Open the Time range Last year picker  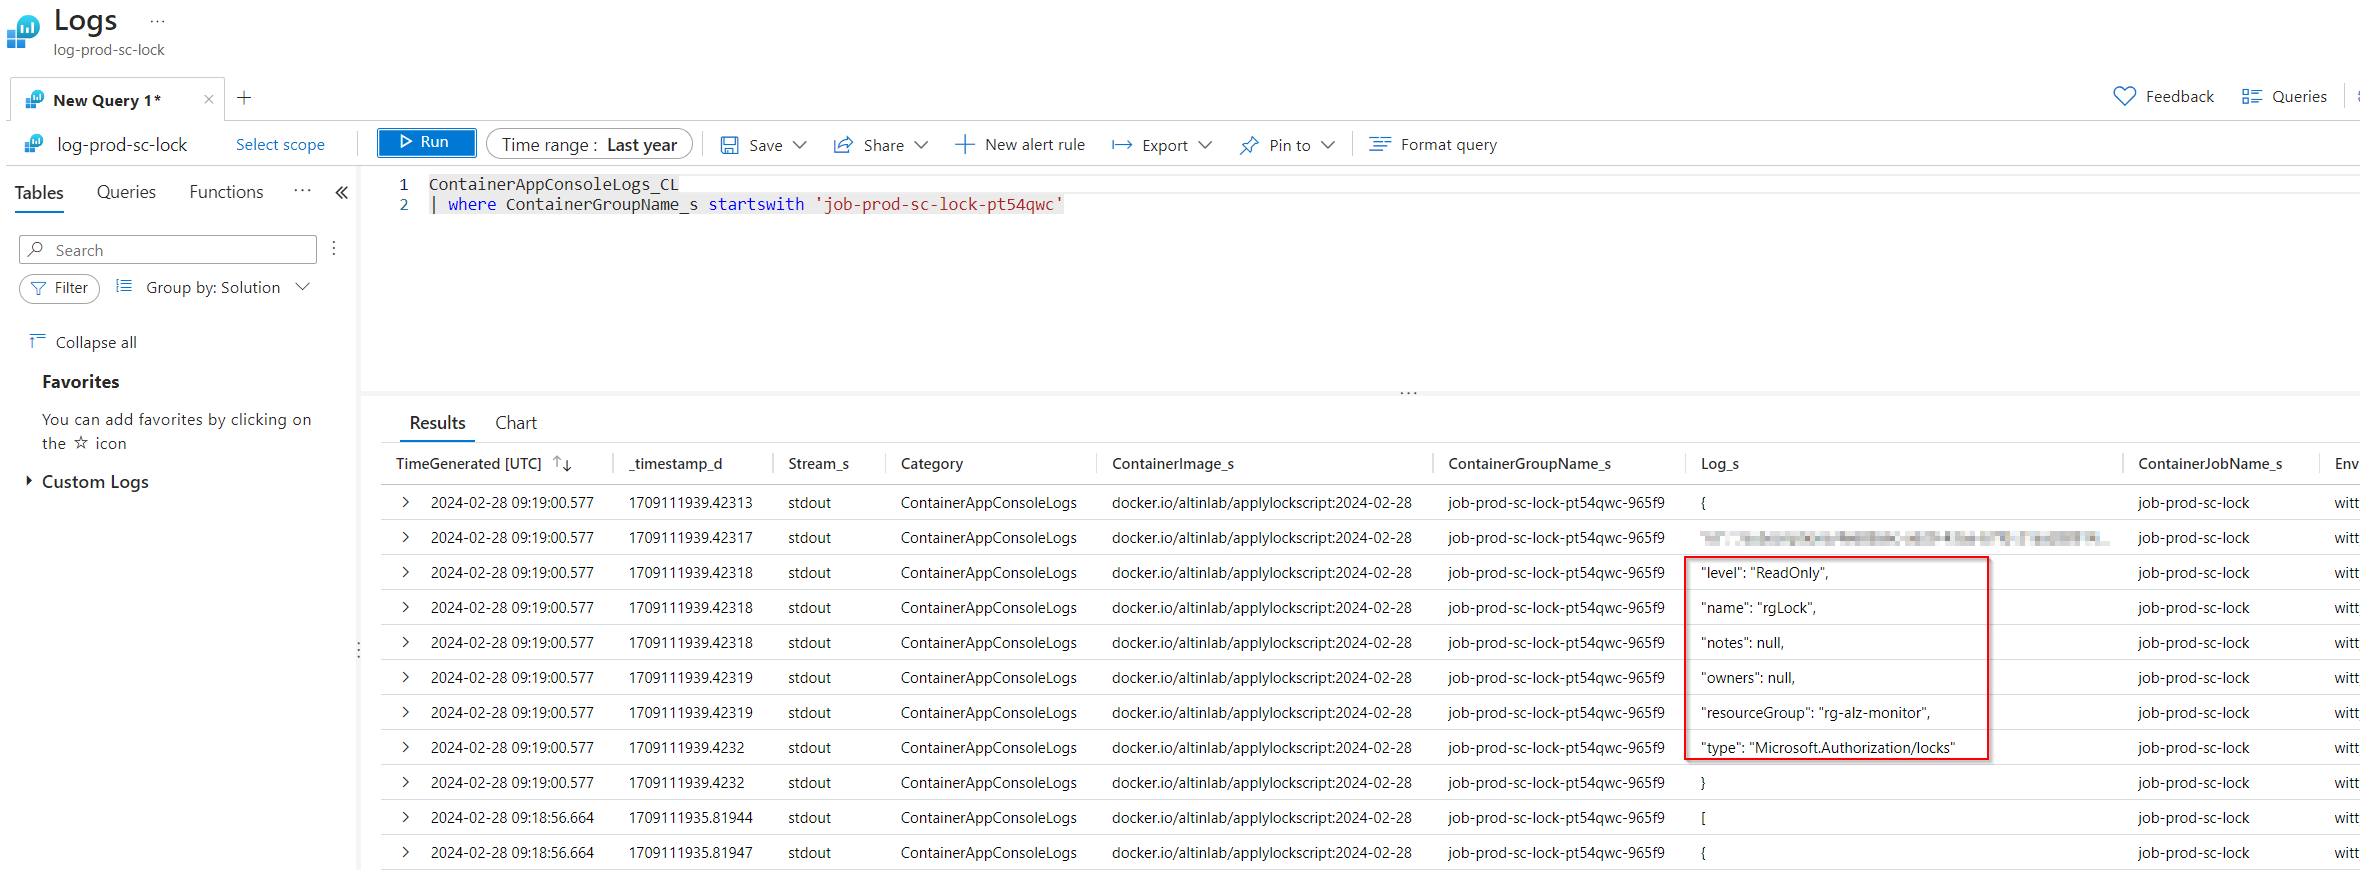[x=589, y=145]
